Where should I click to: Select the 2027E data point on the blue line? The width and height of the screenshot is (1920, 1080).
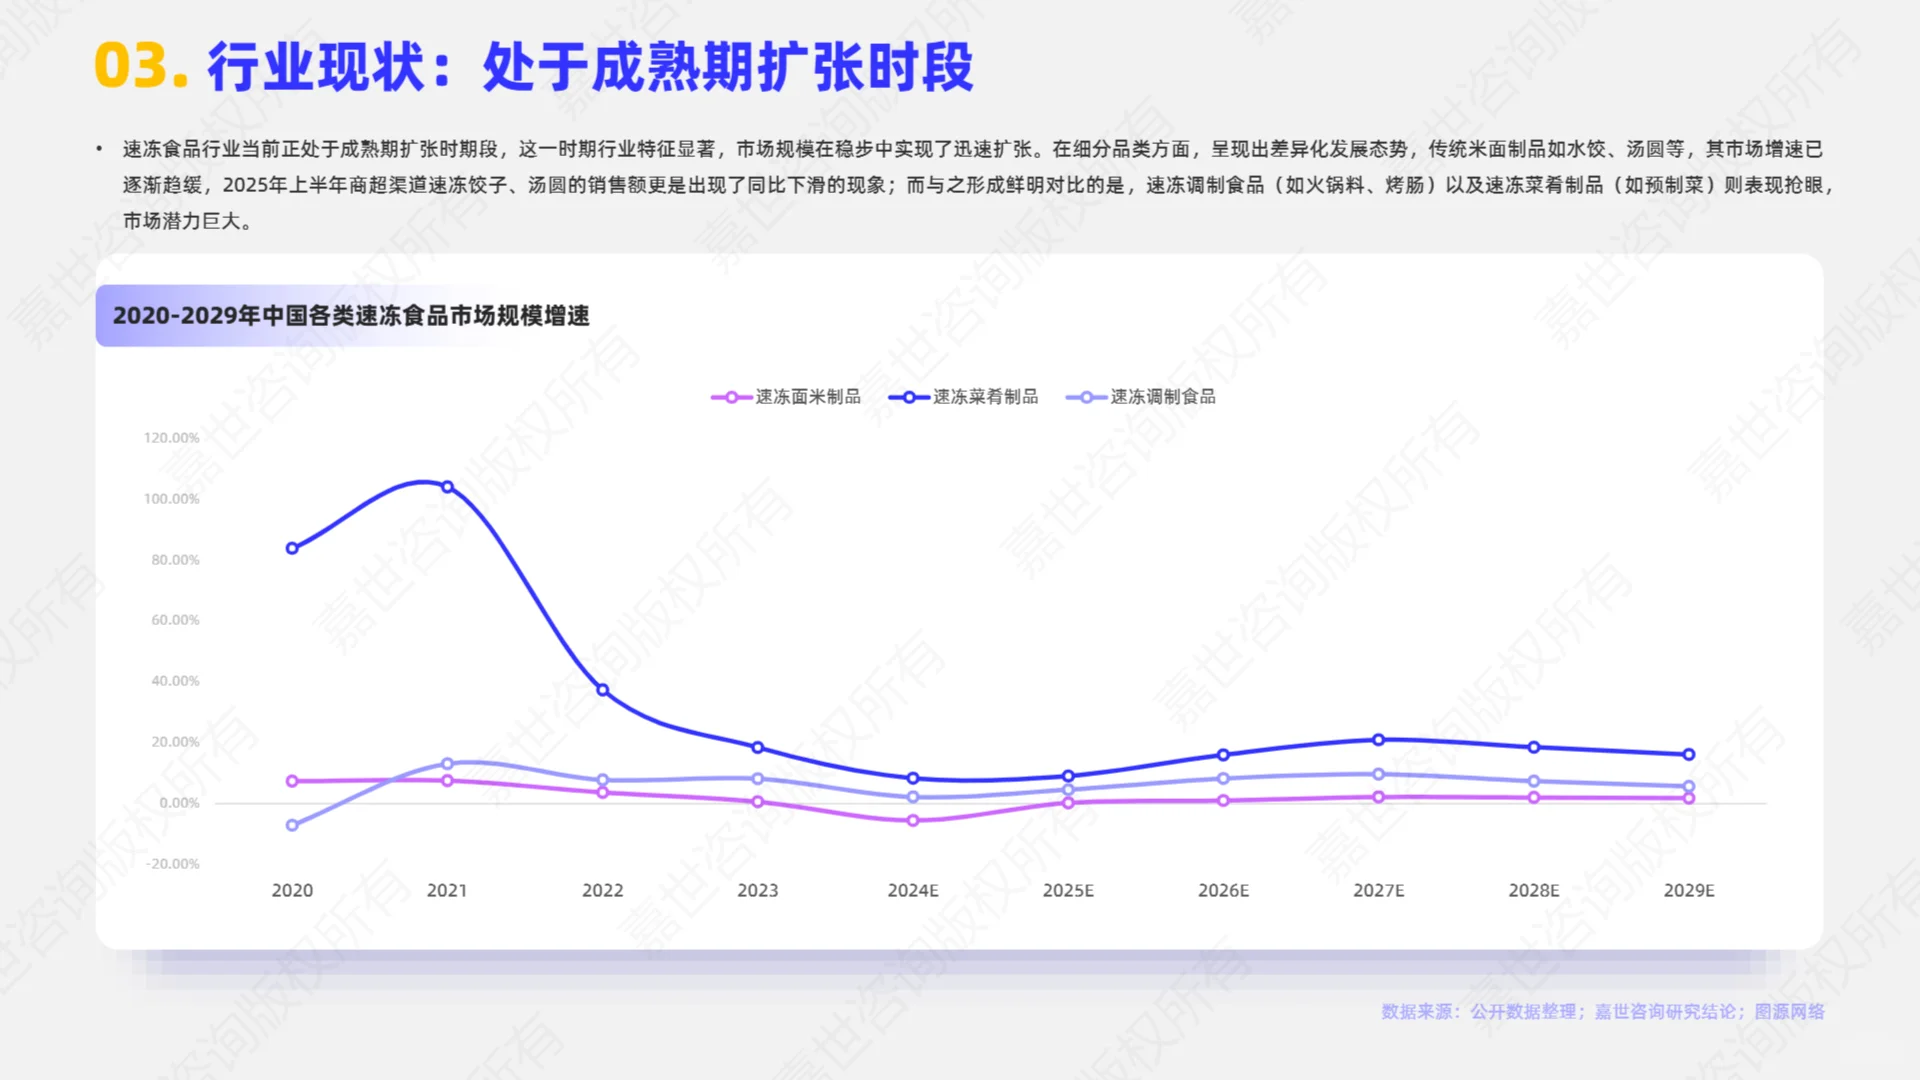[1378, 740]
